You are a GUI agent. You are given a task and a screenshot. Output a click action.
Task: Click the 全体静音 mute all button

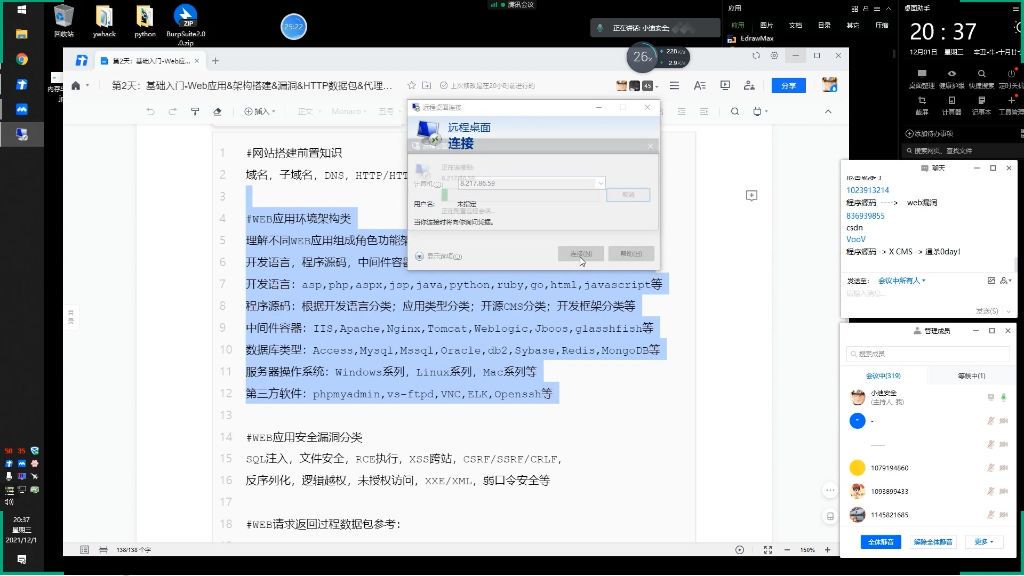(880, 542)
